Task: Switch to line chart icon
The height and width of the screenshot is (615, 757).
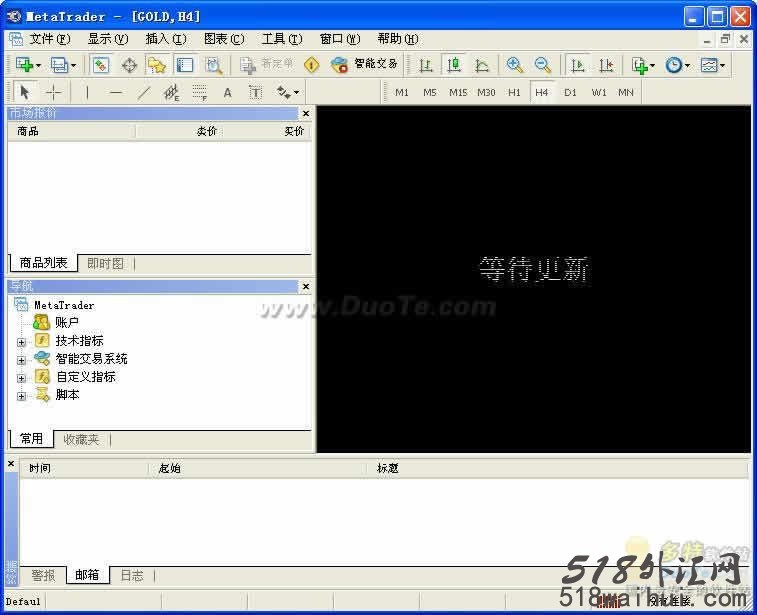Action: click(x=481, y=65)
